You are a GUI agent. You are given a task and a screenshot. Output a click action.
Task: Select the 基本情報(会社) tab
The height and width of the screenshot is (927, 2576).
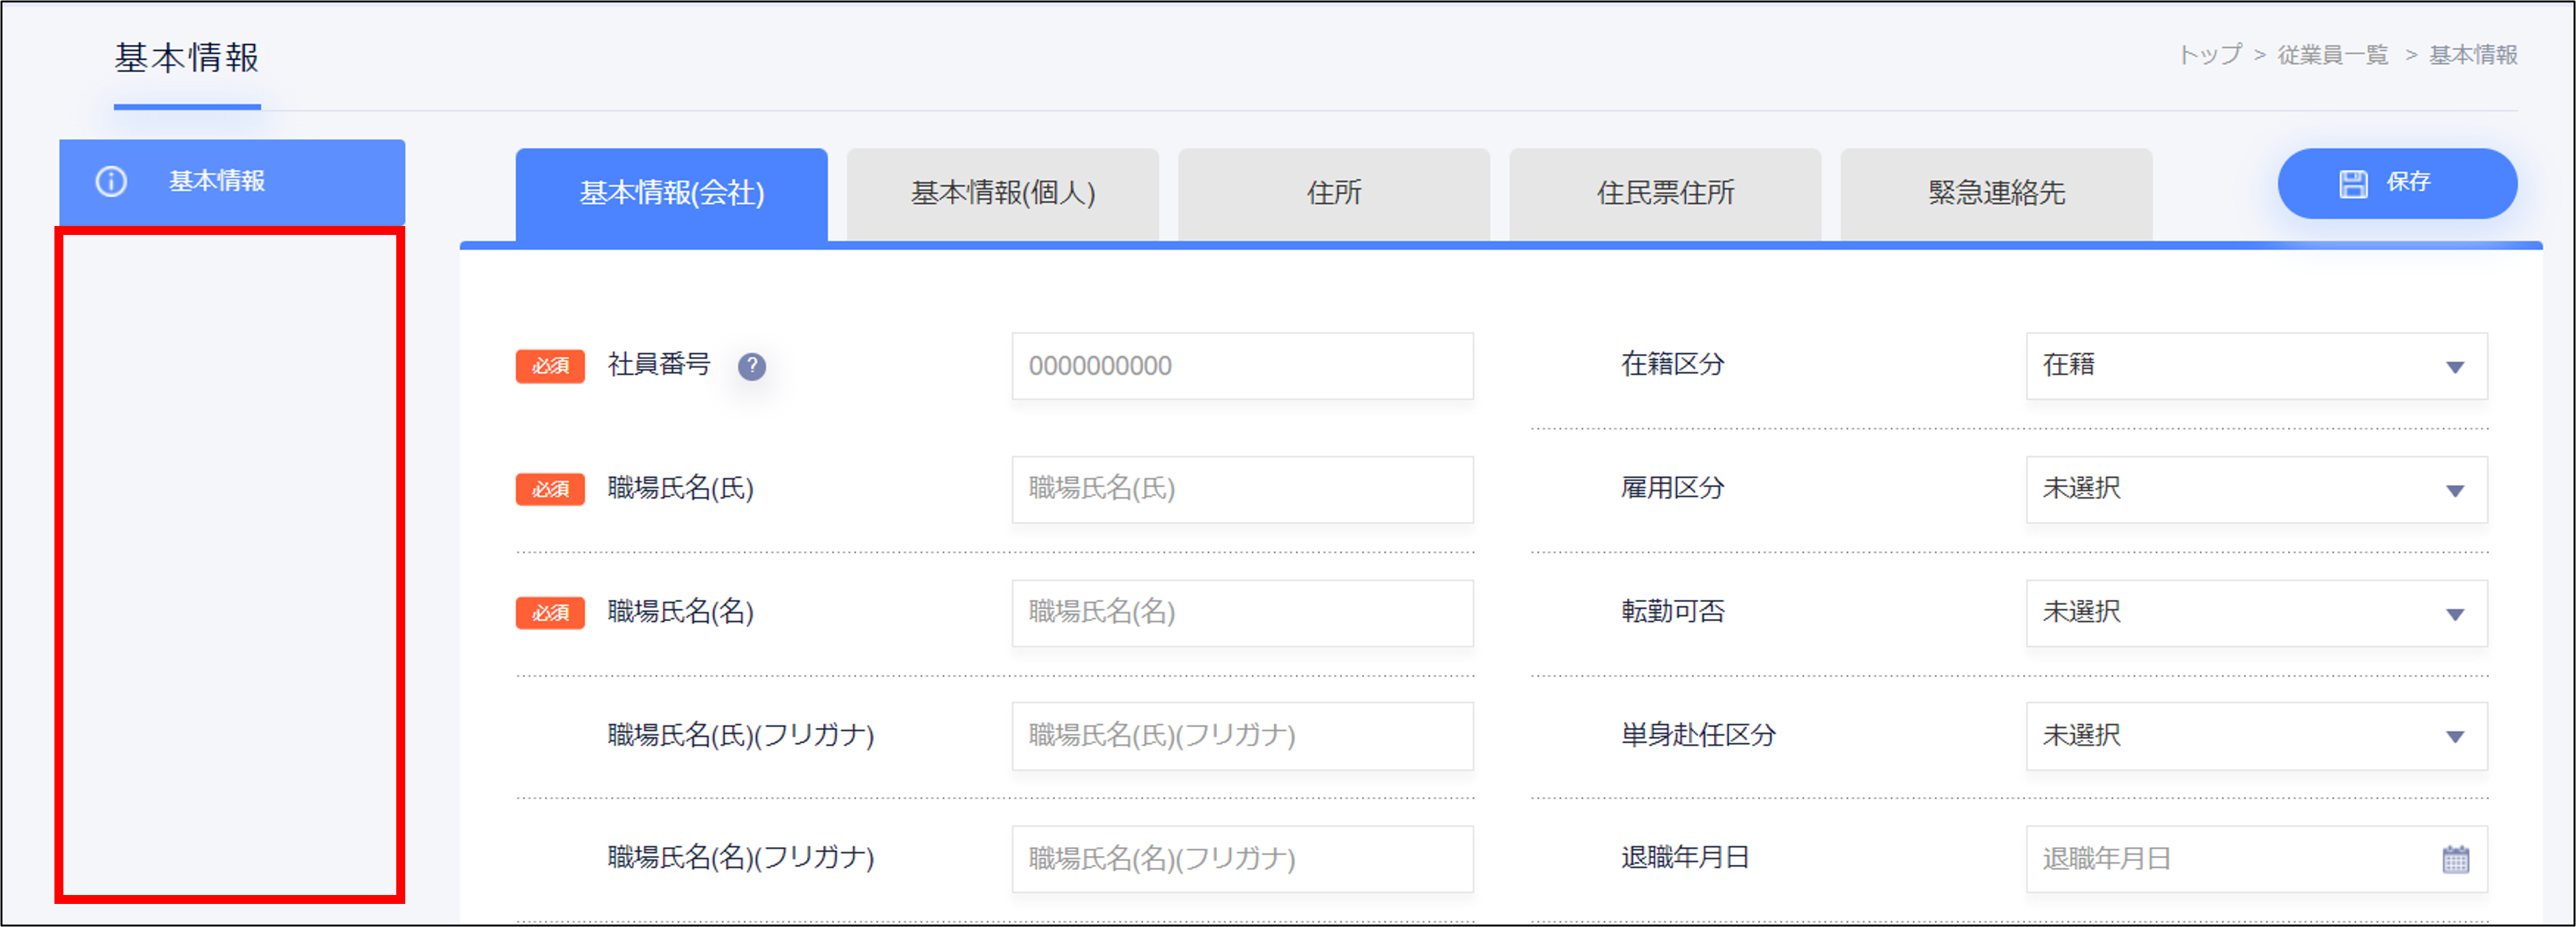[671, 193]
